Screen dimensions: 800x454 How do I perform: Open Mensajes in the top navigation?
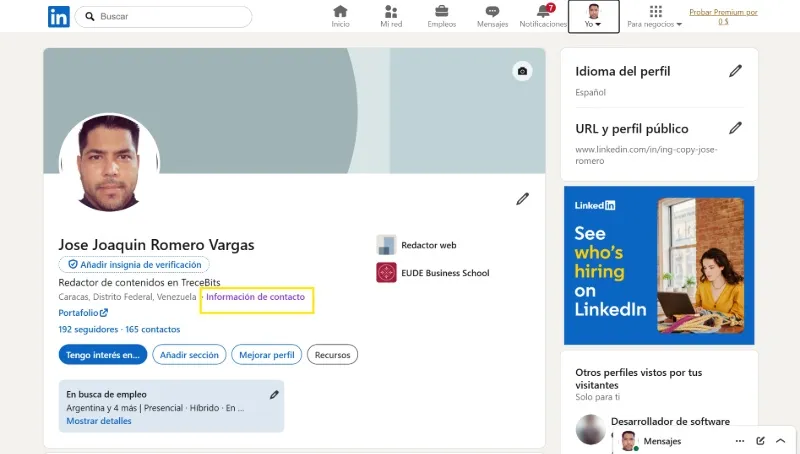click(492, 16)
